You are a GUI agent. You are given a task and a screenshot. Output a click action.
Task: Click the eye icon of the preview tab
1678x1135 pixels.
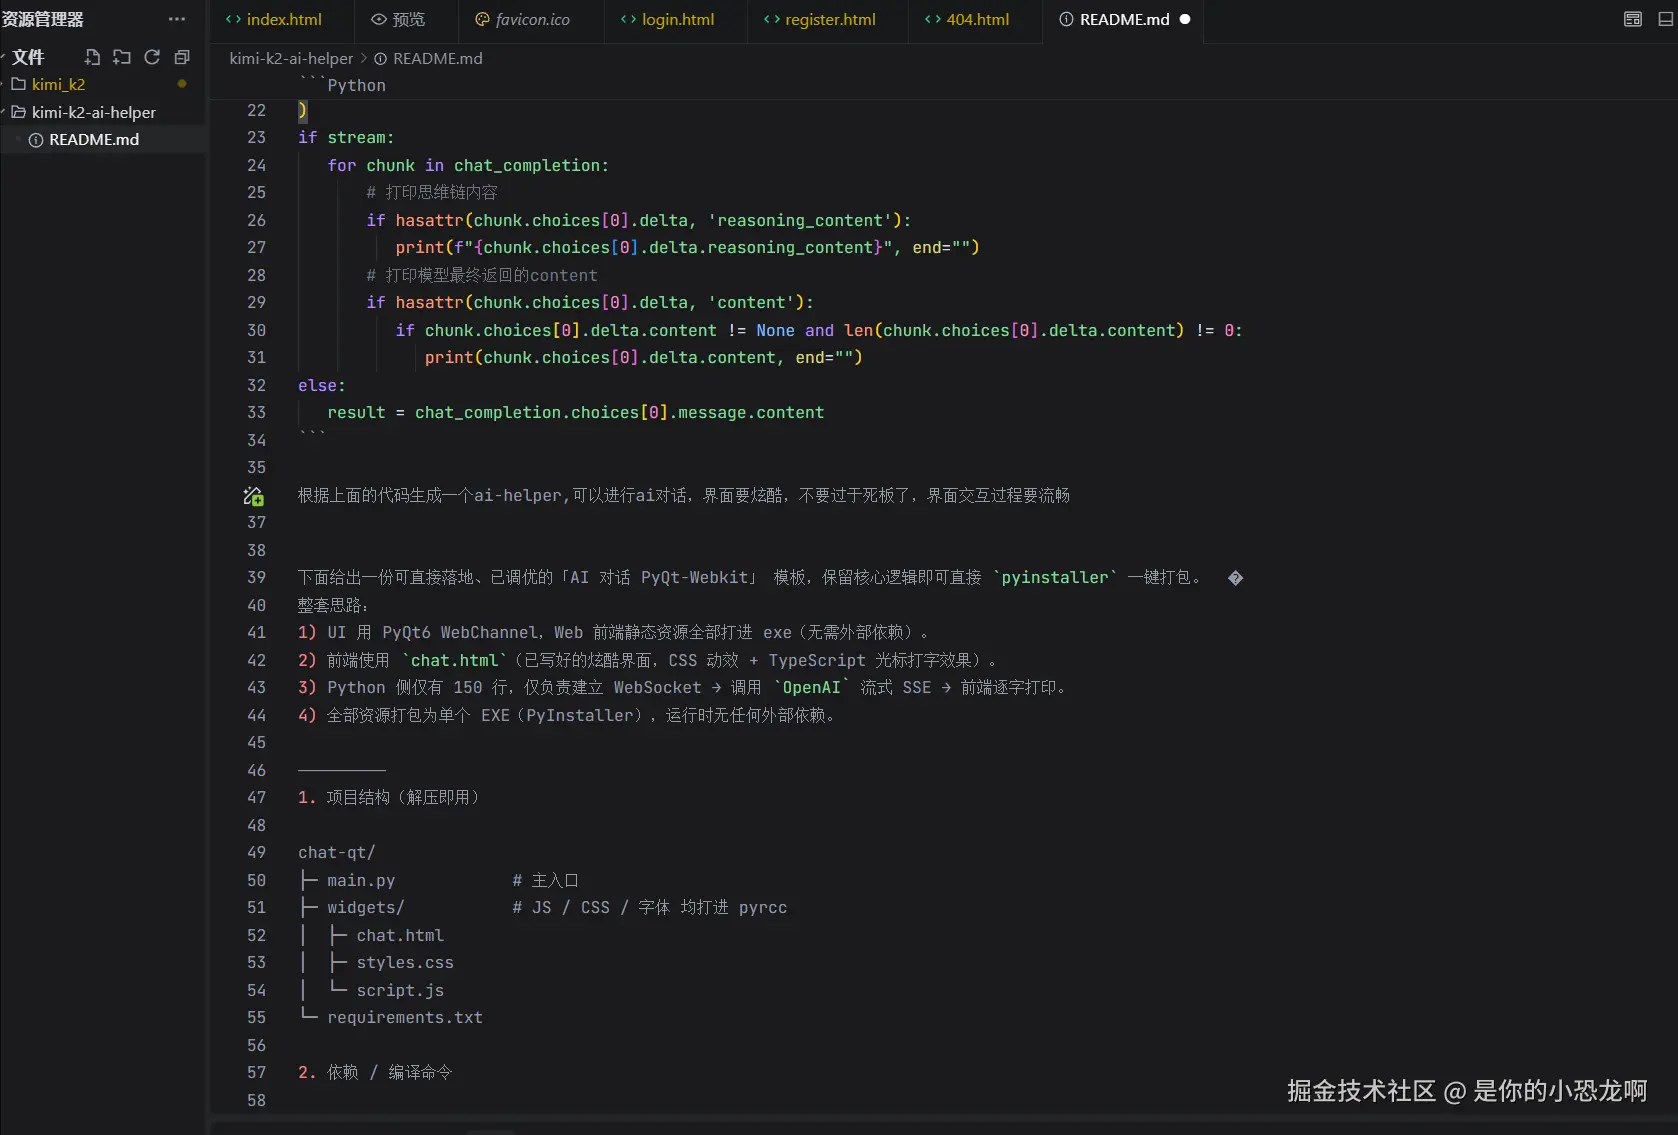tap(379, 19)
